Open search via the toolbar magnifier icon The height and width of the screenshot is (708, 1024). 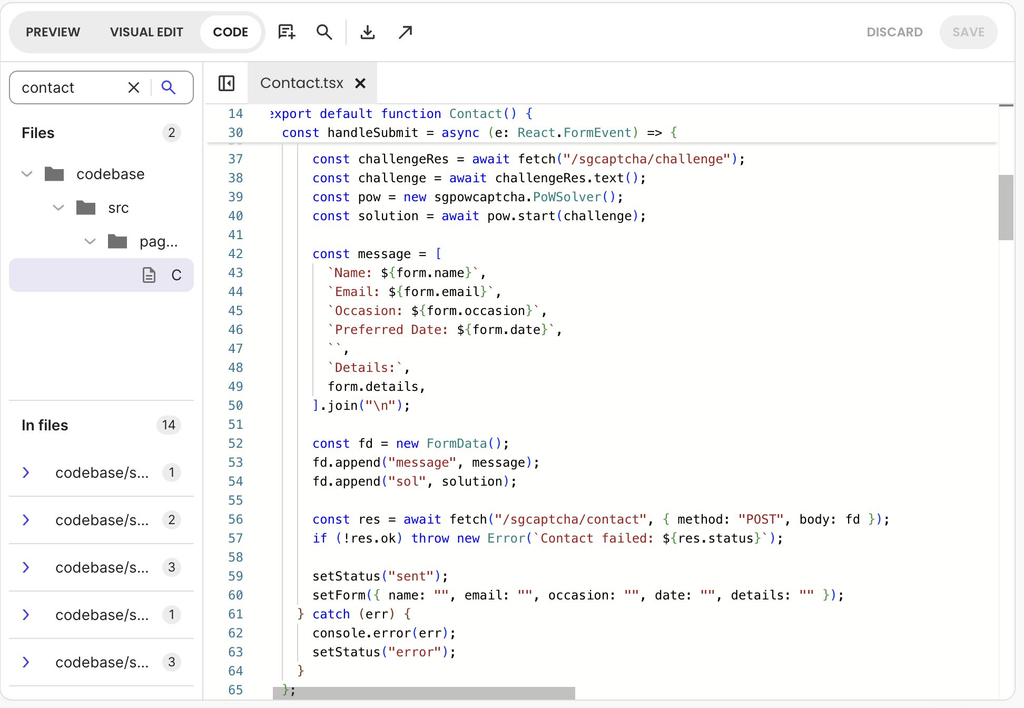tap(324, 32)
